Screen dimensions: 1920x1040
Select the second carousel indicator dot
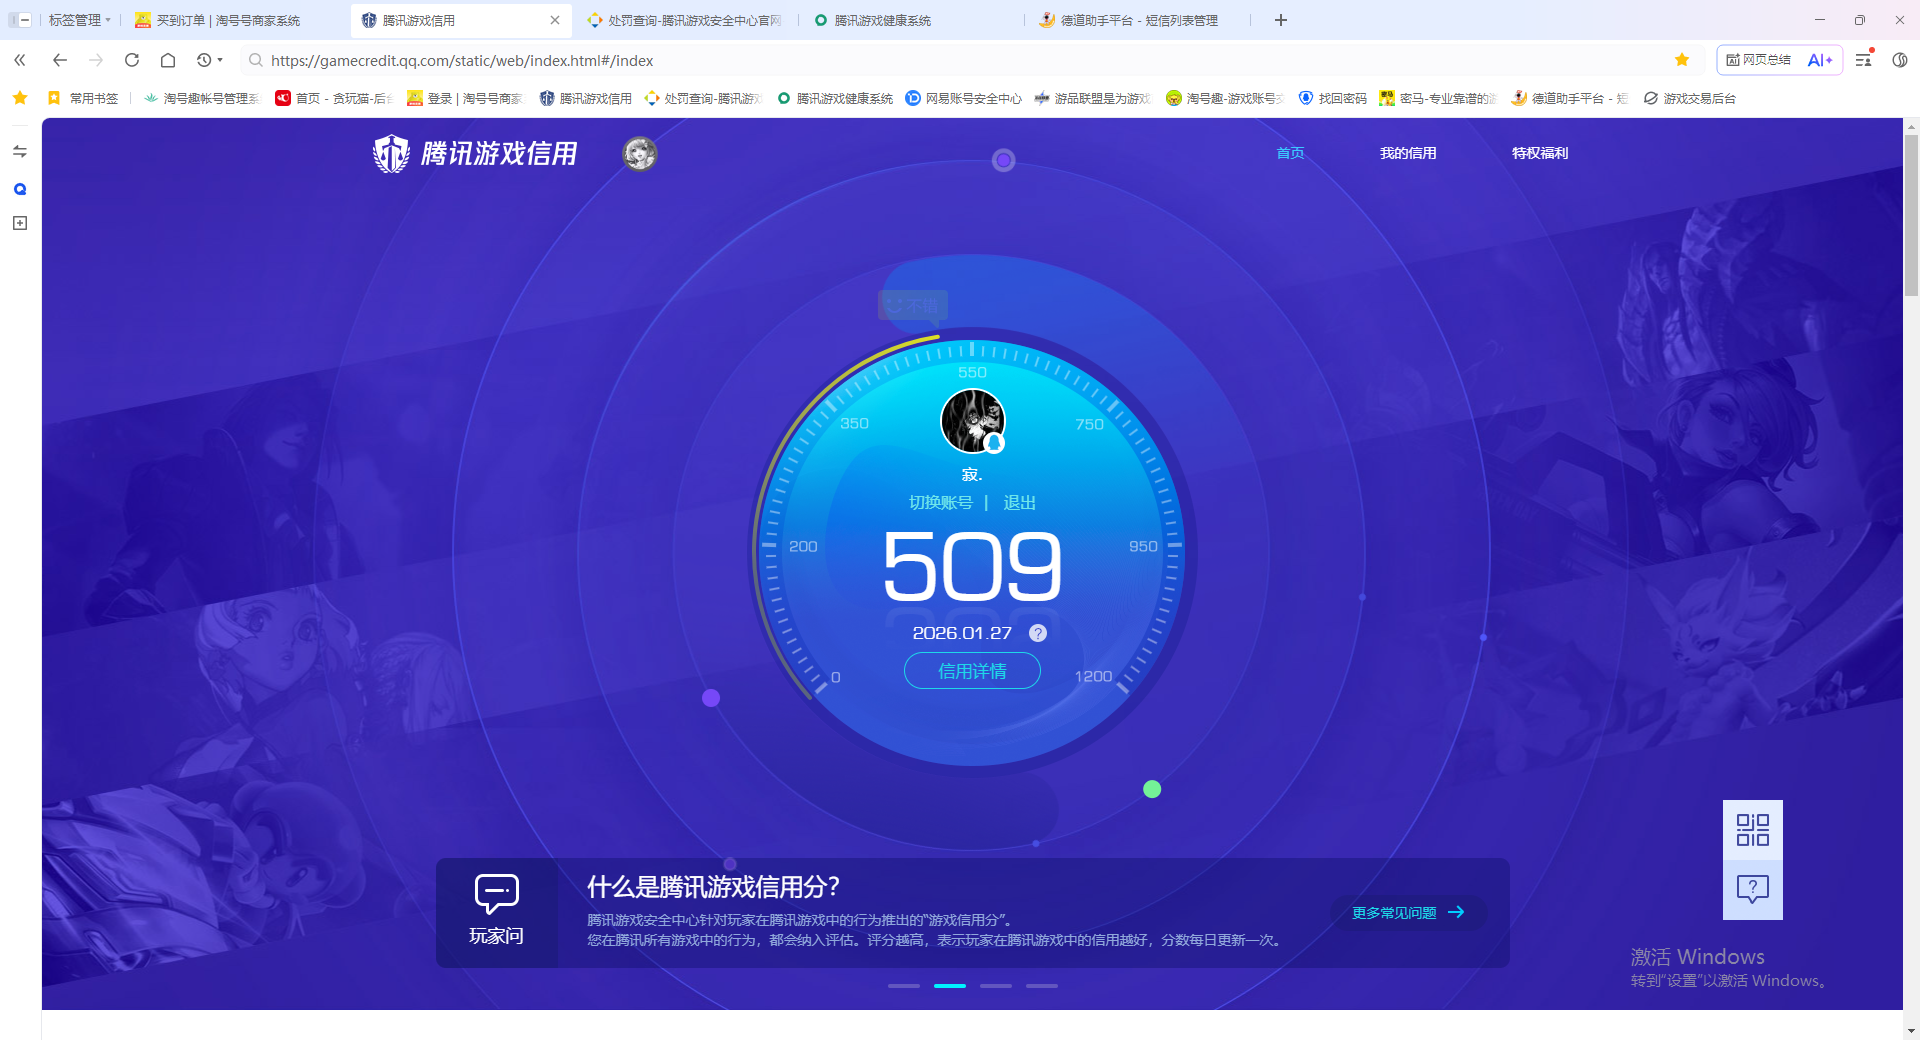(950, 985)
